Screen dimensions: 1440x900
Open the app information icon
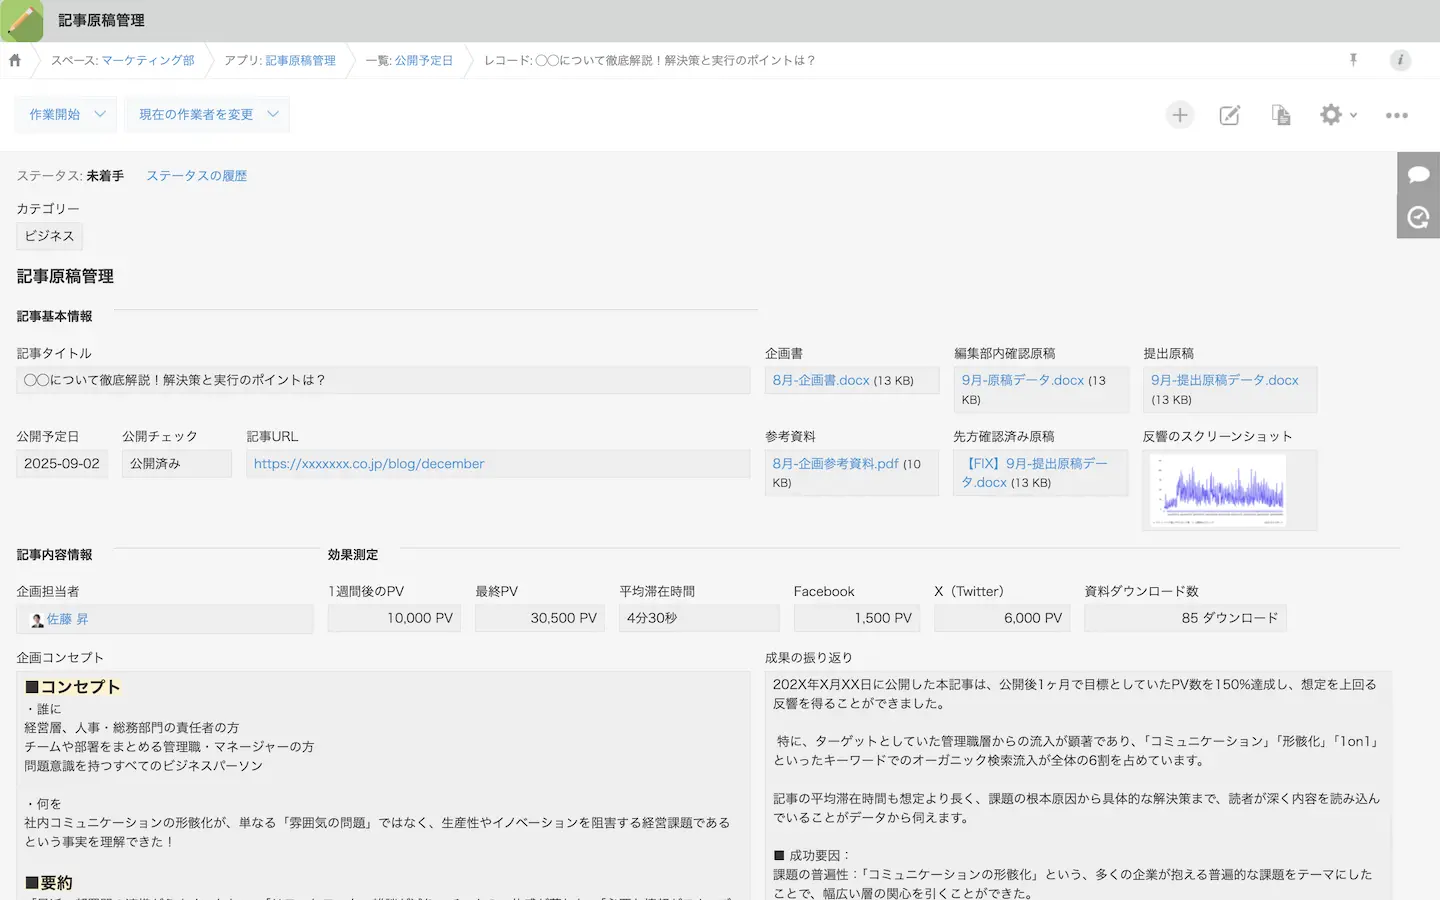[x=1400, y=60]
